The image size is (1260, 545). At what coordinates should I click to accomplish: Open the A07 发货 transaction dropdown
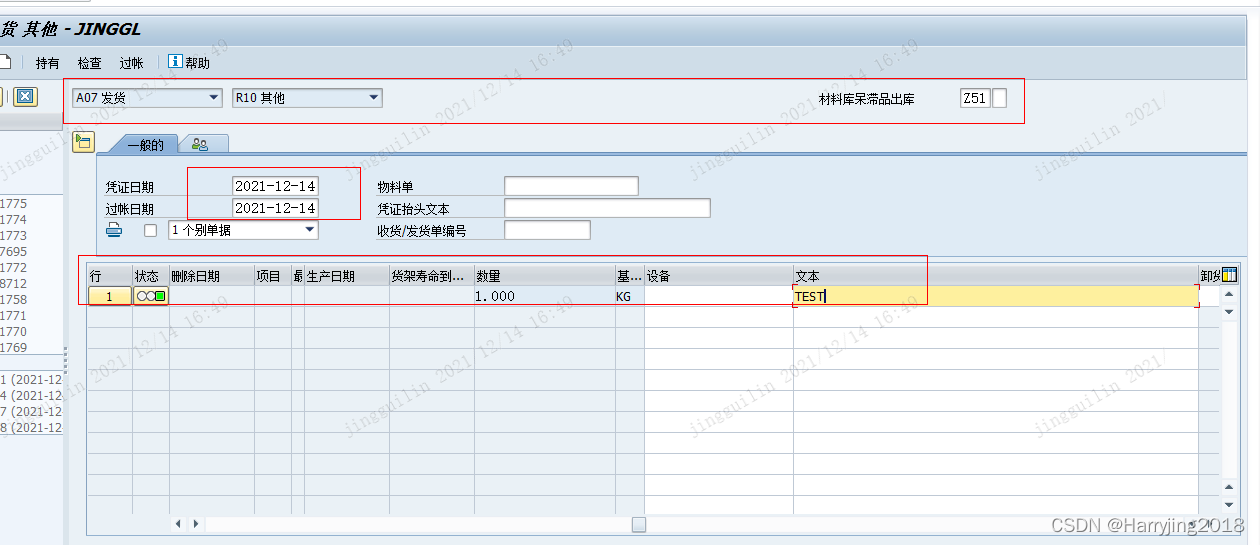(x=147, y=98)
